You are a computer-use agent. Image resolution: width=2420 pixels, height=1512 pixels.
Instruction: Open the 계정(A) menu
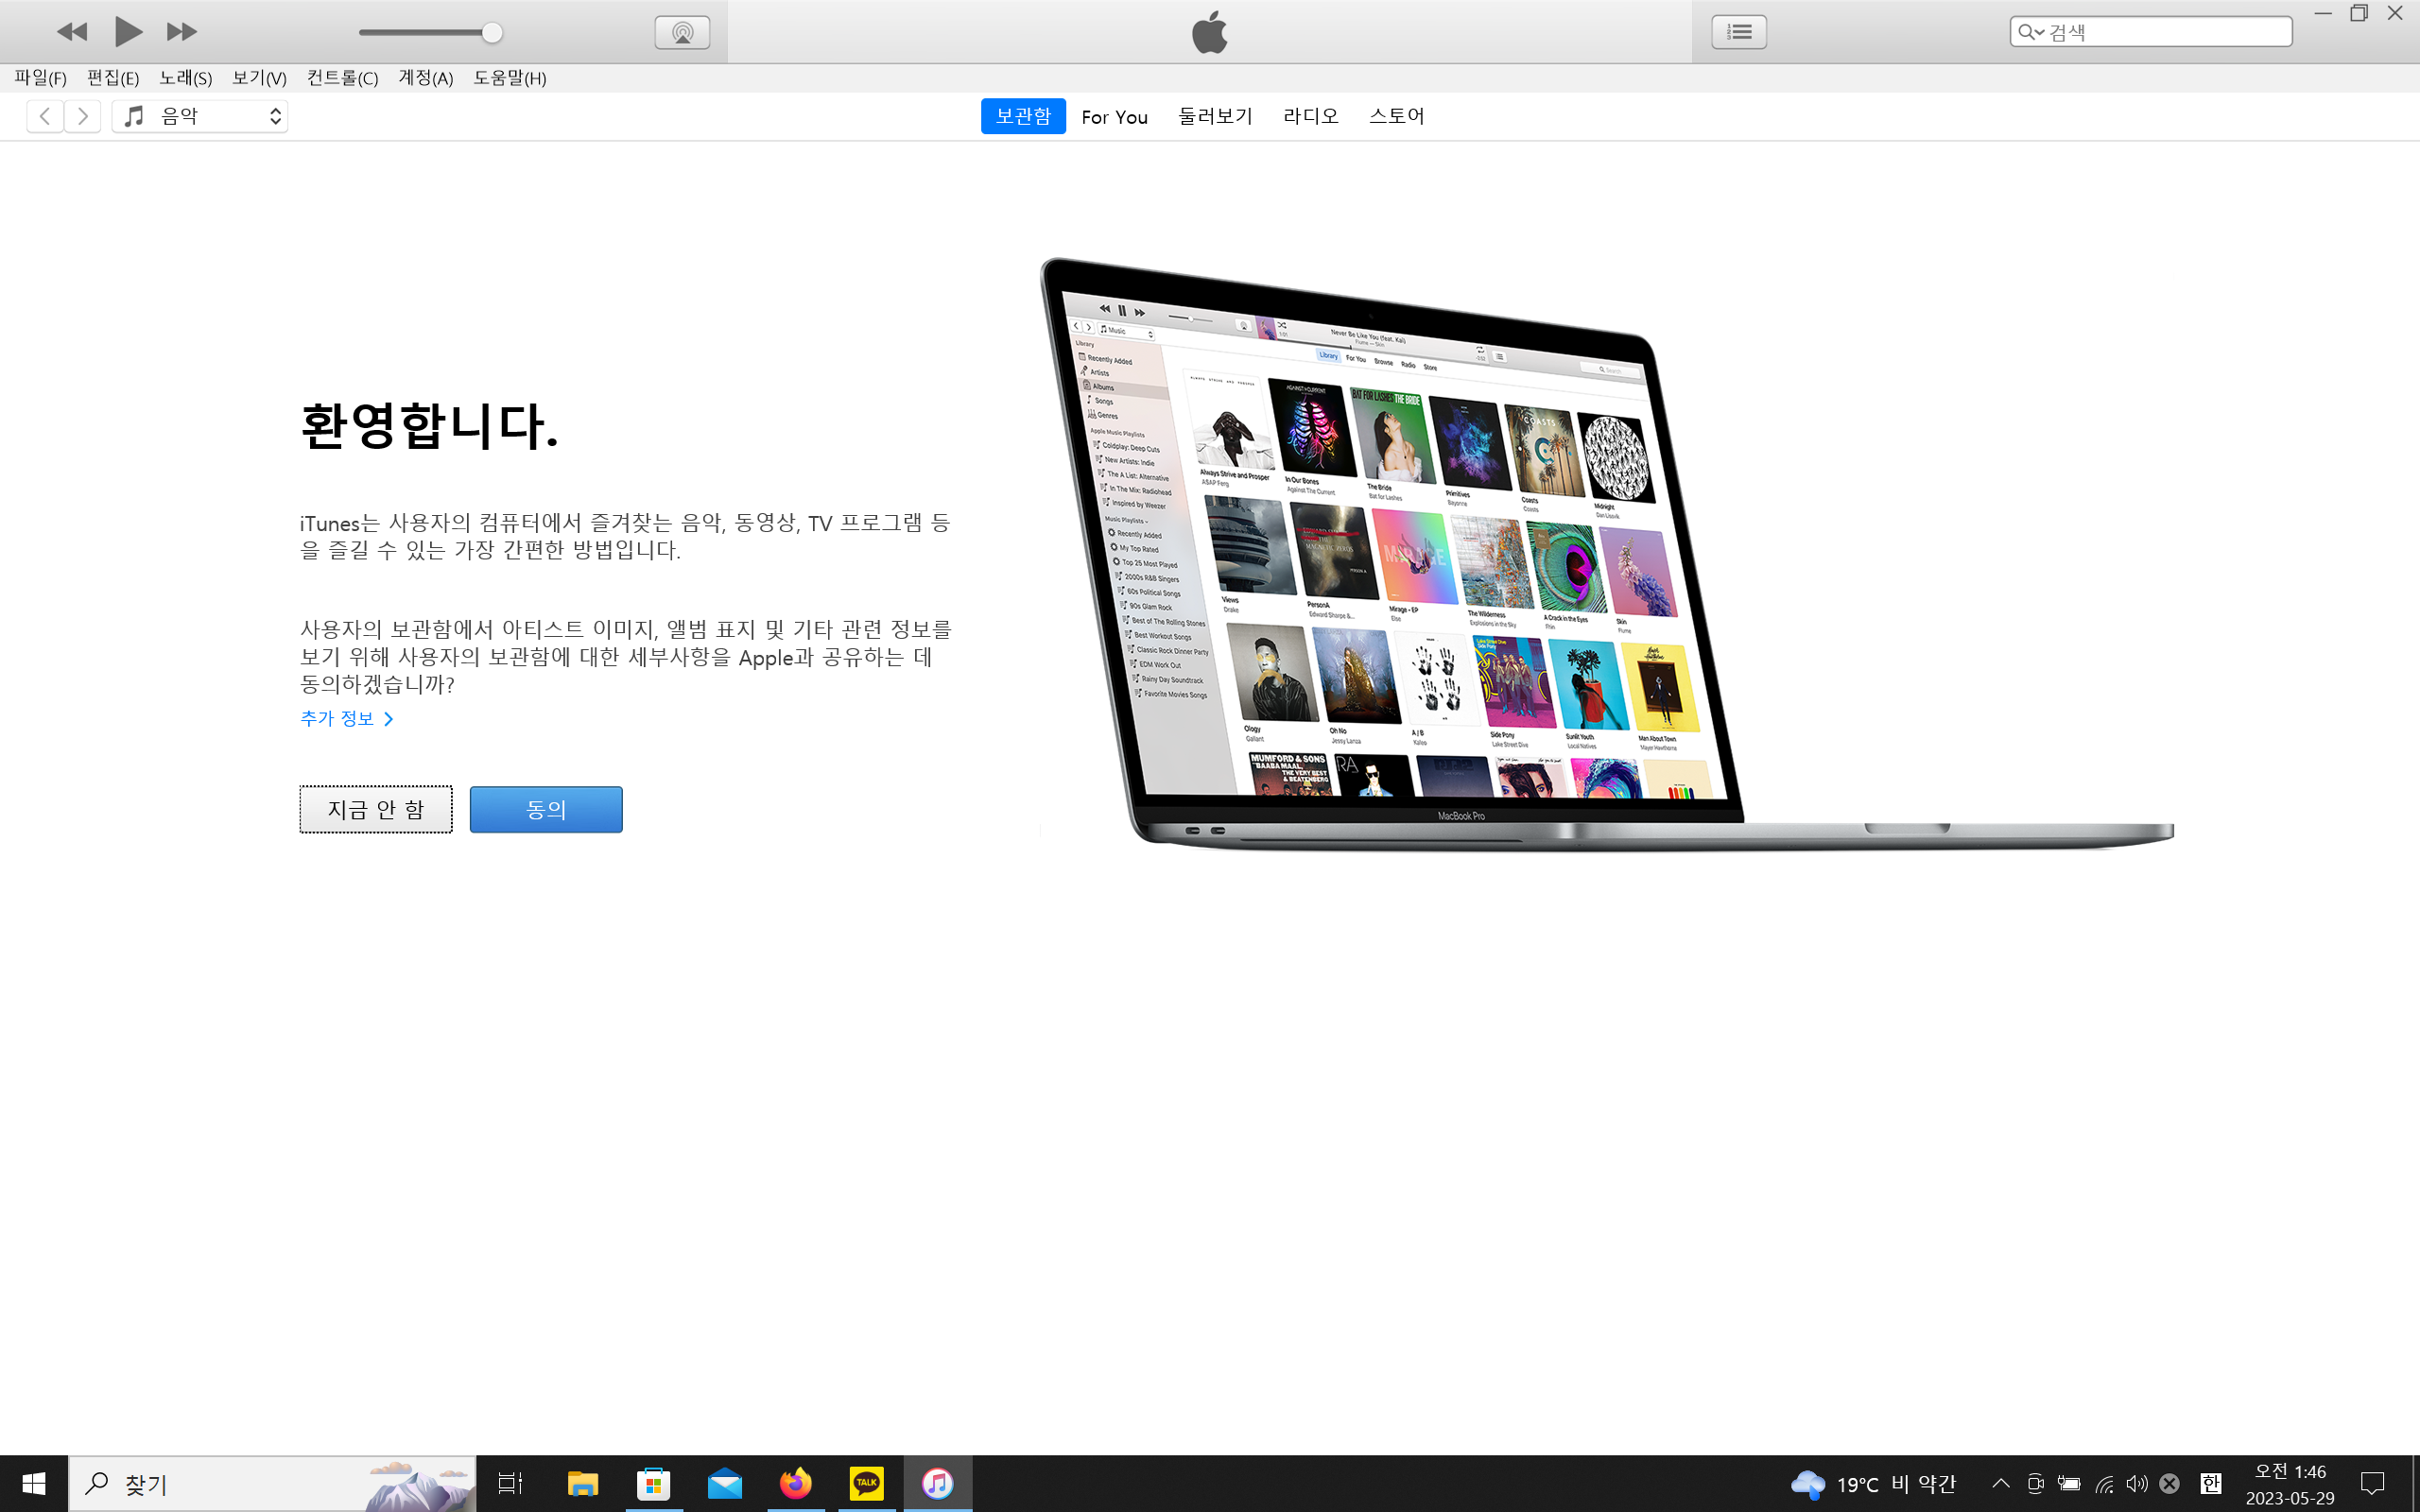tap(425, 78)
